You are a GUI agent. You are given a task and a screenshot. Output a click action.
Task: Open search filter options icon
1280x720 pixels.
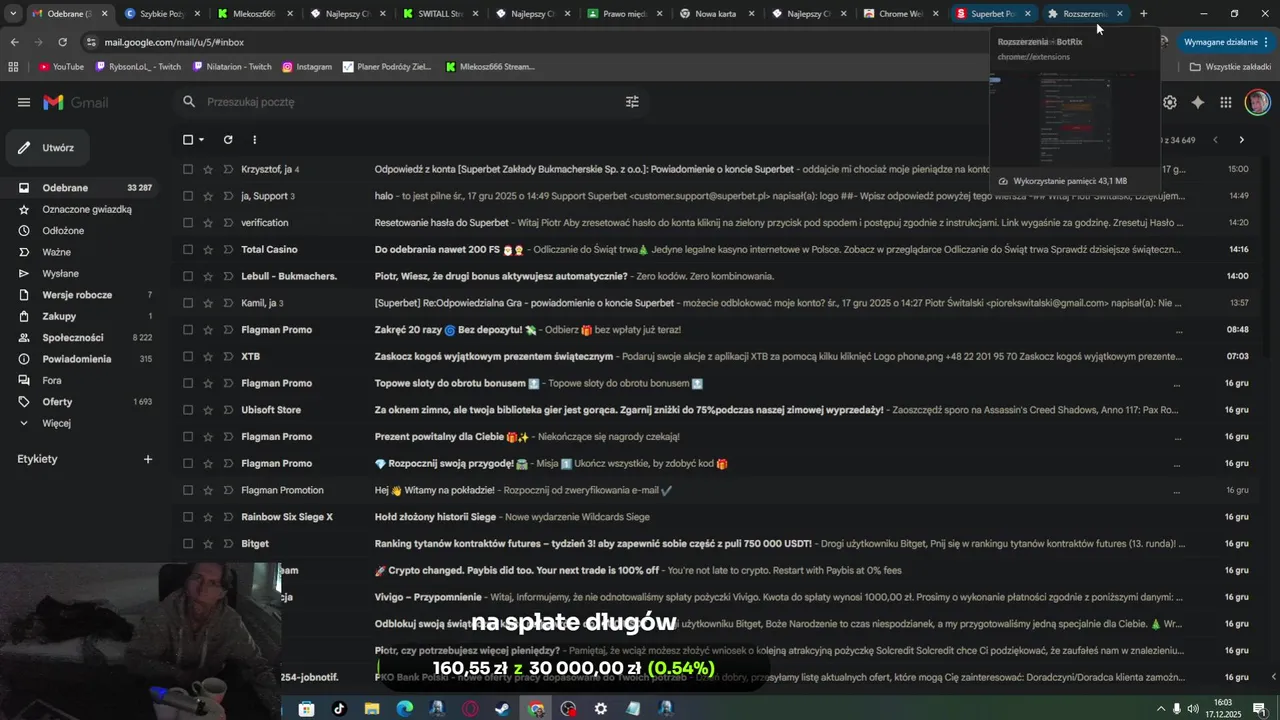pyautogui.click(x=632, y=102)
